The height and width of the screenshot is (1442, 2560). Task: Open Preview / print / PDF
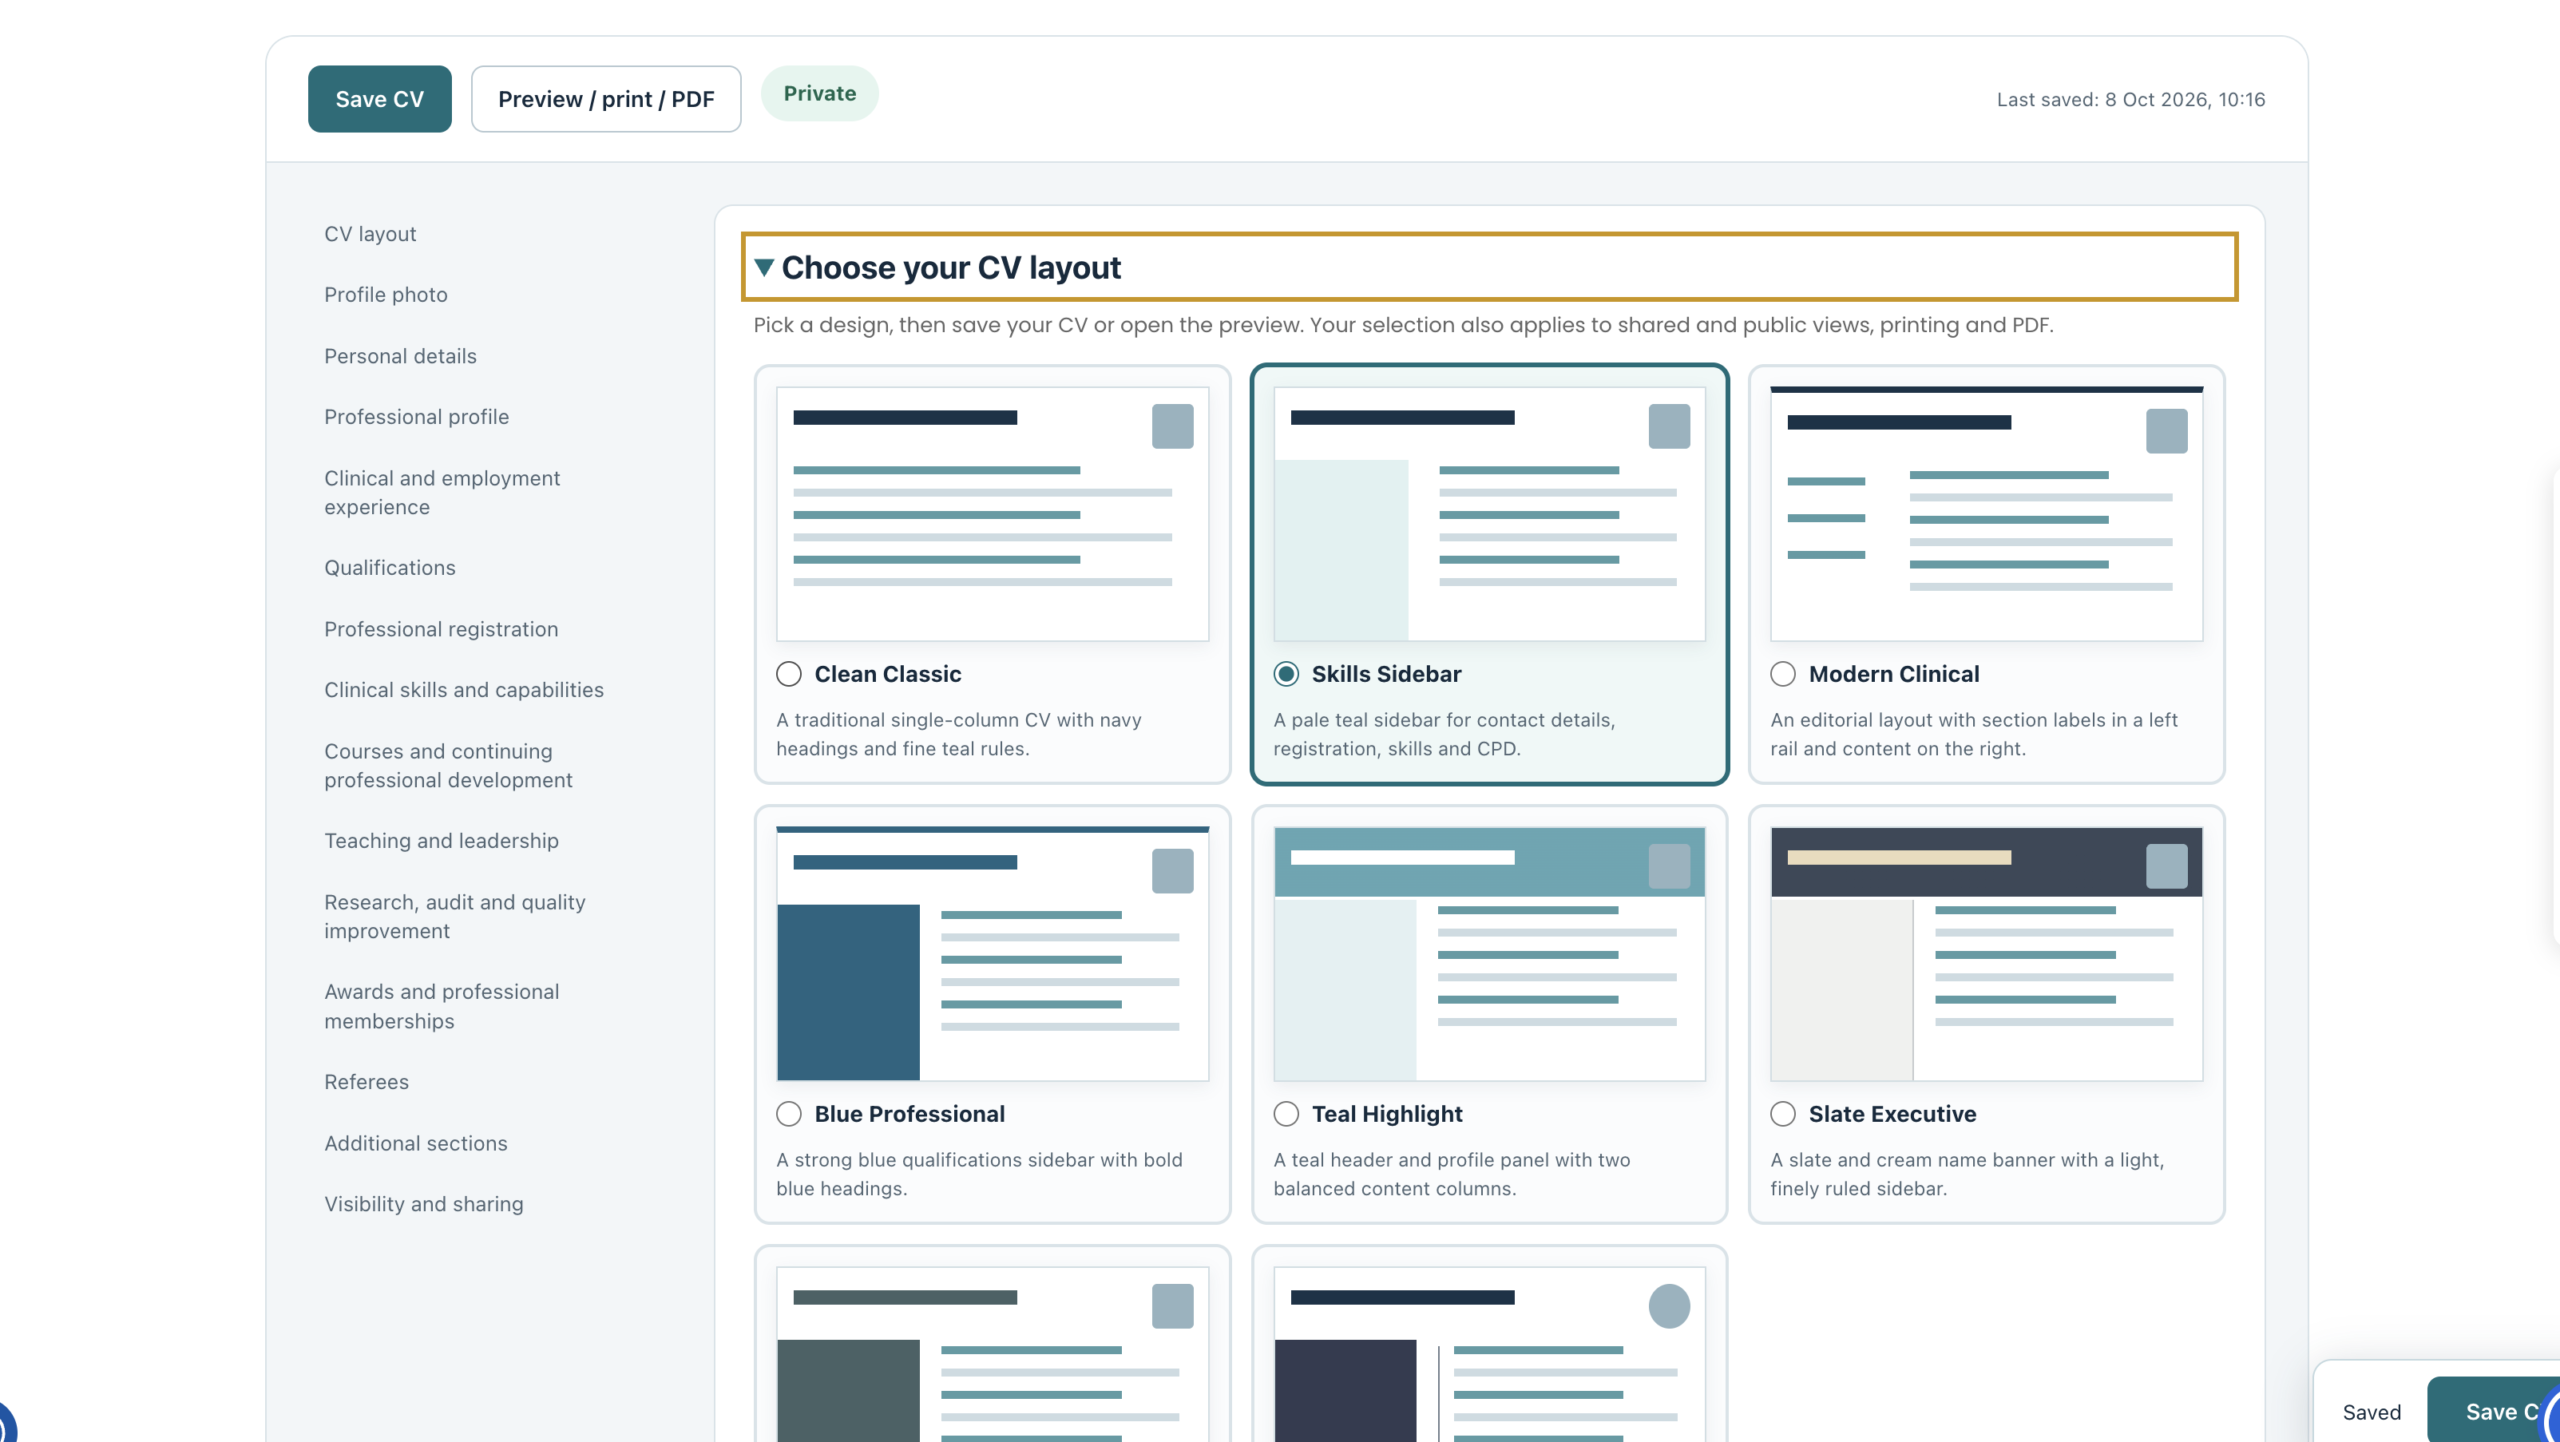click(x=606, y=99)
